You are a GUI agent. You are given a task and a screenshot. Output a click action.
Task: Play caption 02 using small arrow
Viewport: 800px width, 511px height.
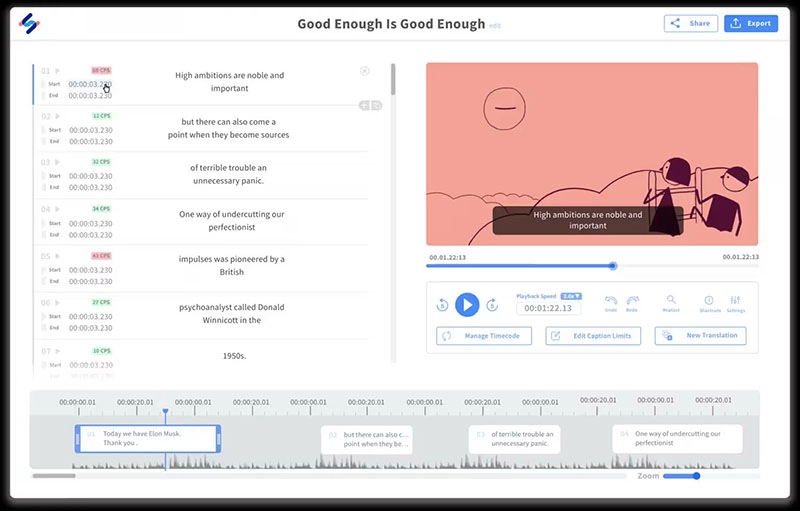(57, 116)
